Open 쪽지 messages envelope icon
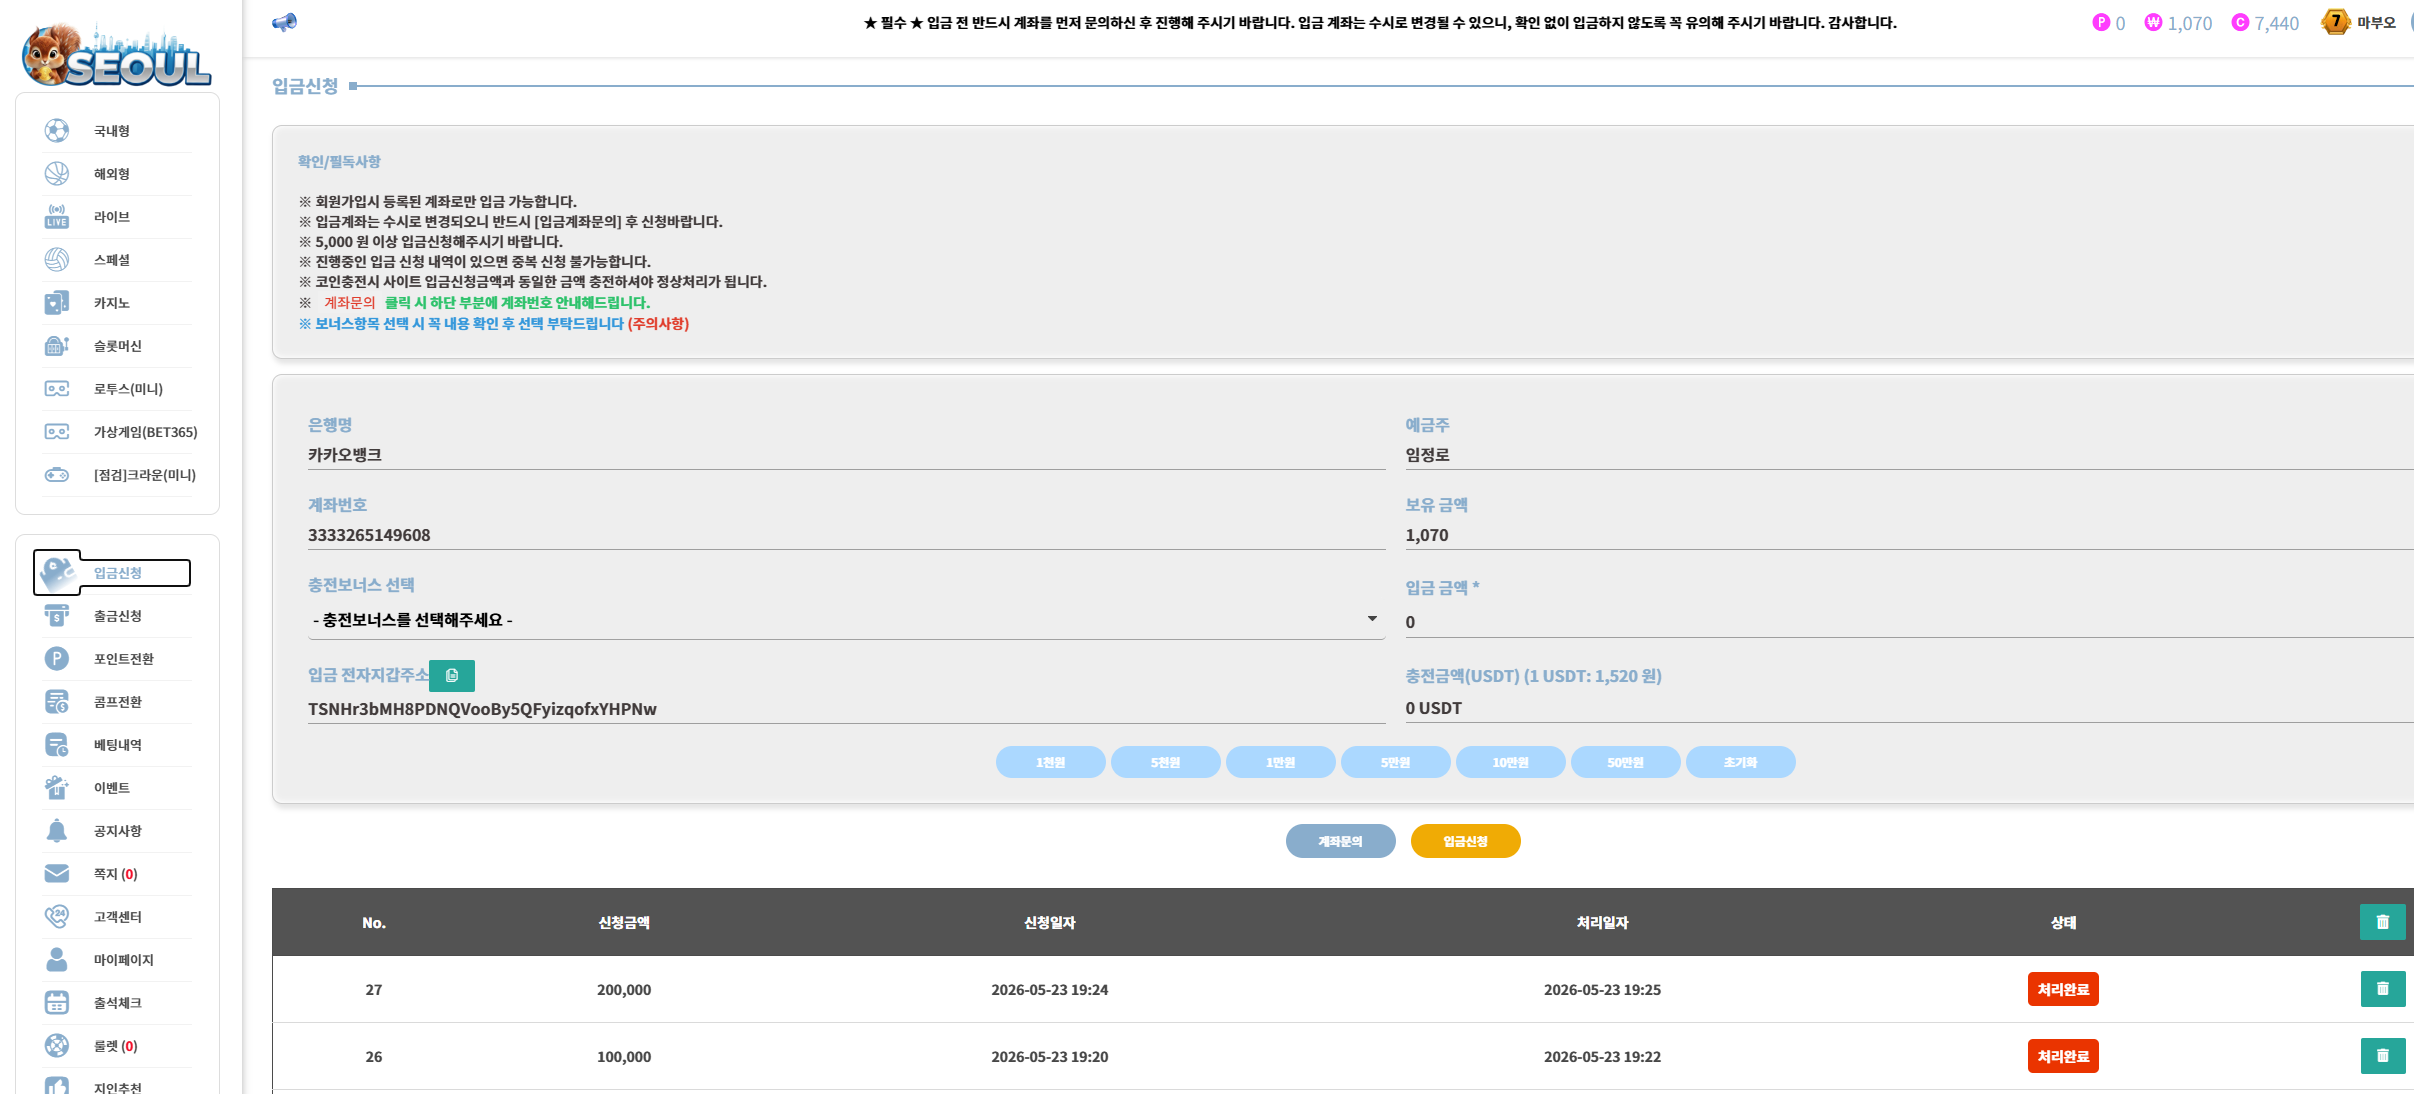The width and height of the screenshot is (2414, 1094). (x=57, y=874)
